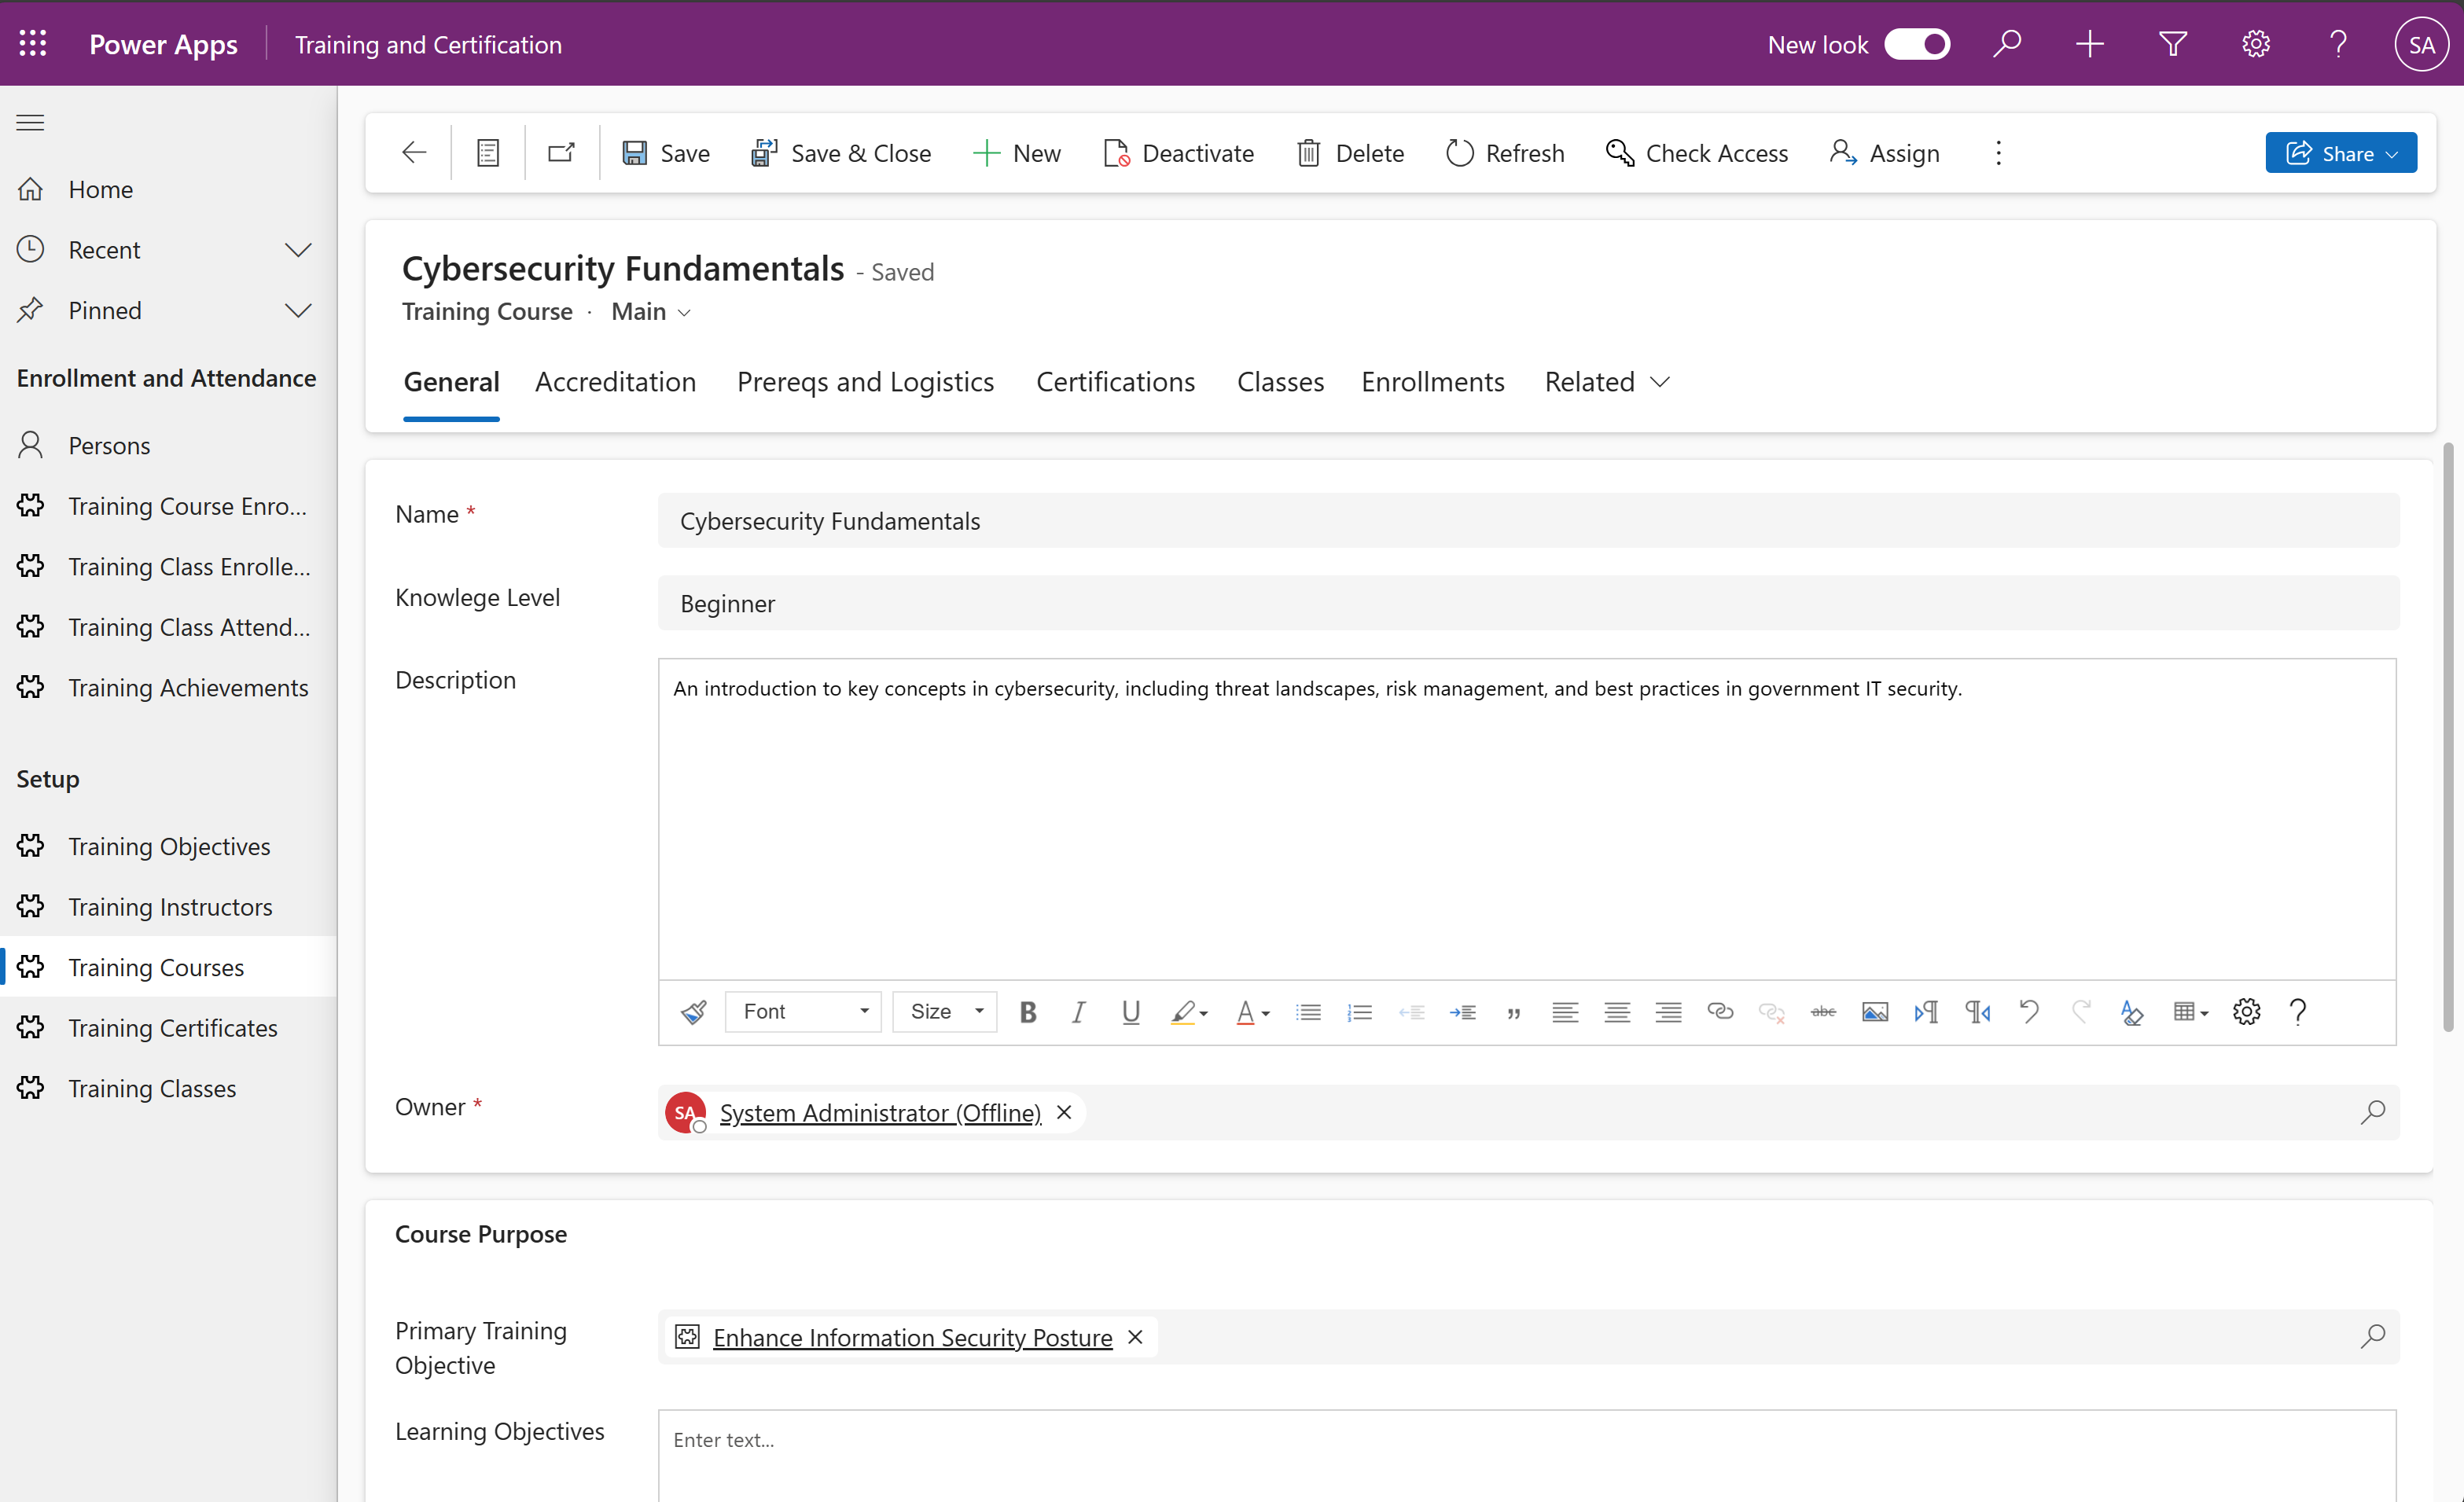
Task: Toggle underline formatting
Action: coord(1130,1012)
